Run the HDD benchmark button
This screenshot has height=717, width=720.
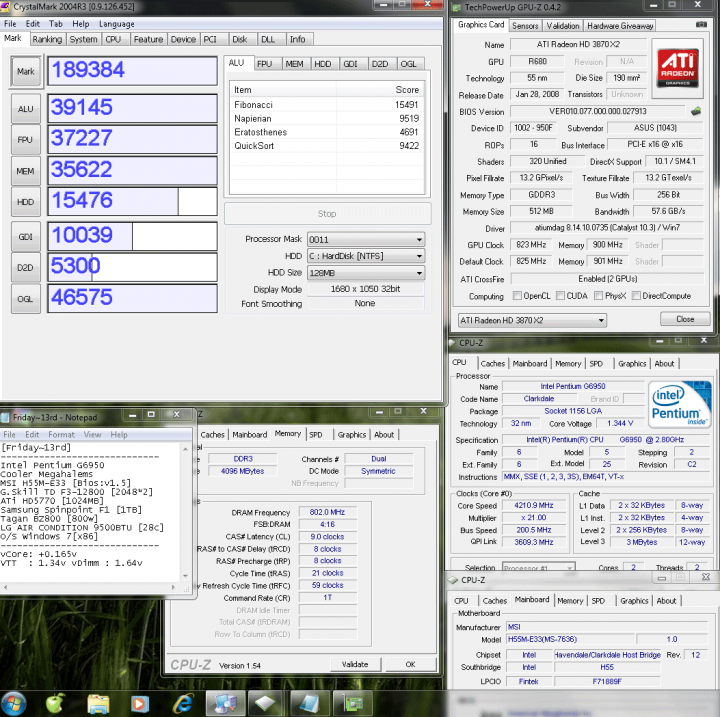tap(26, 202)
